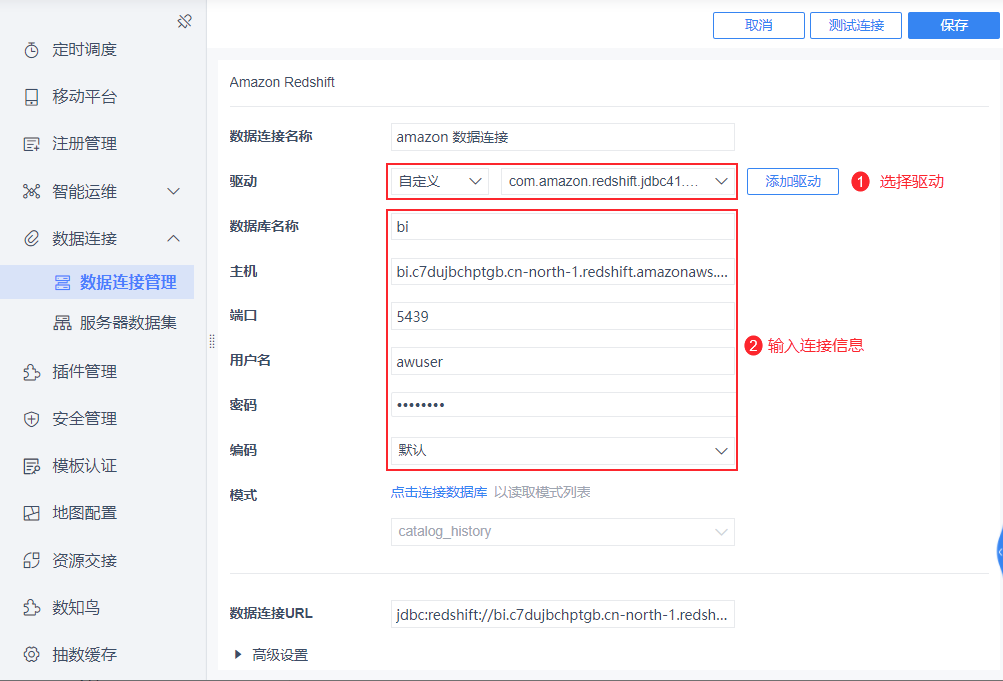
Task: Collapse the 数据连接 chevron
Action: [x=173, y=239]
